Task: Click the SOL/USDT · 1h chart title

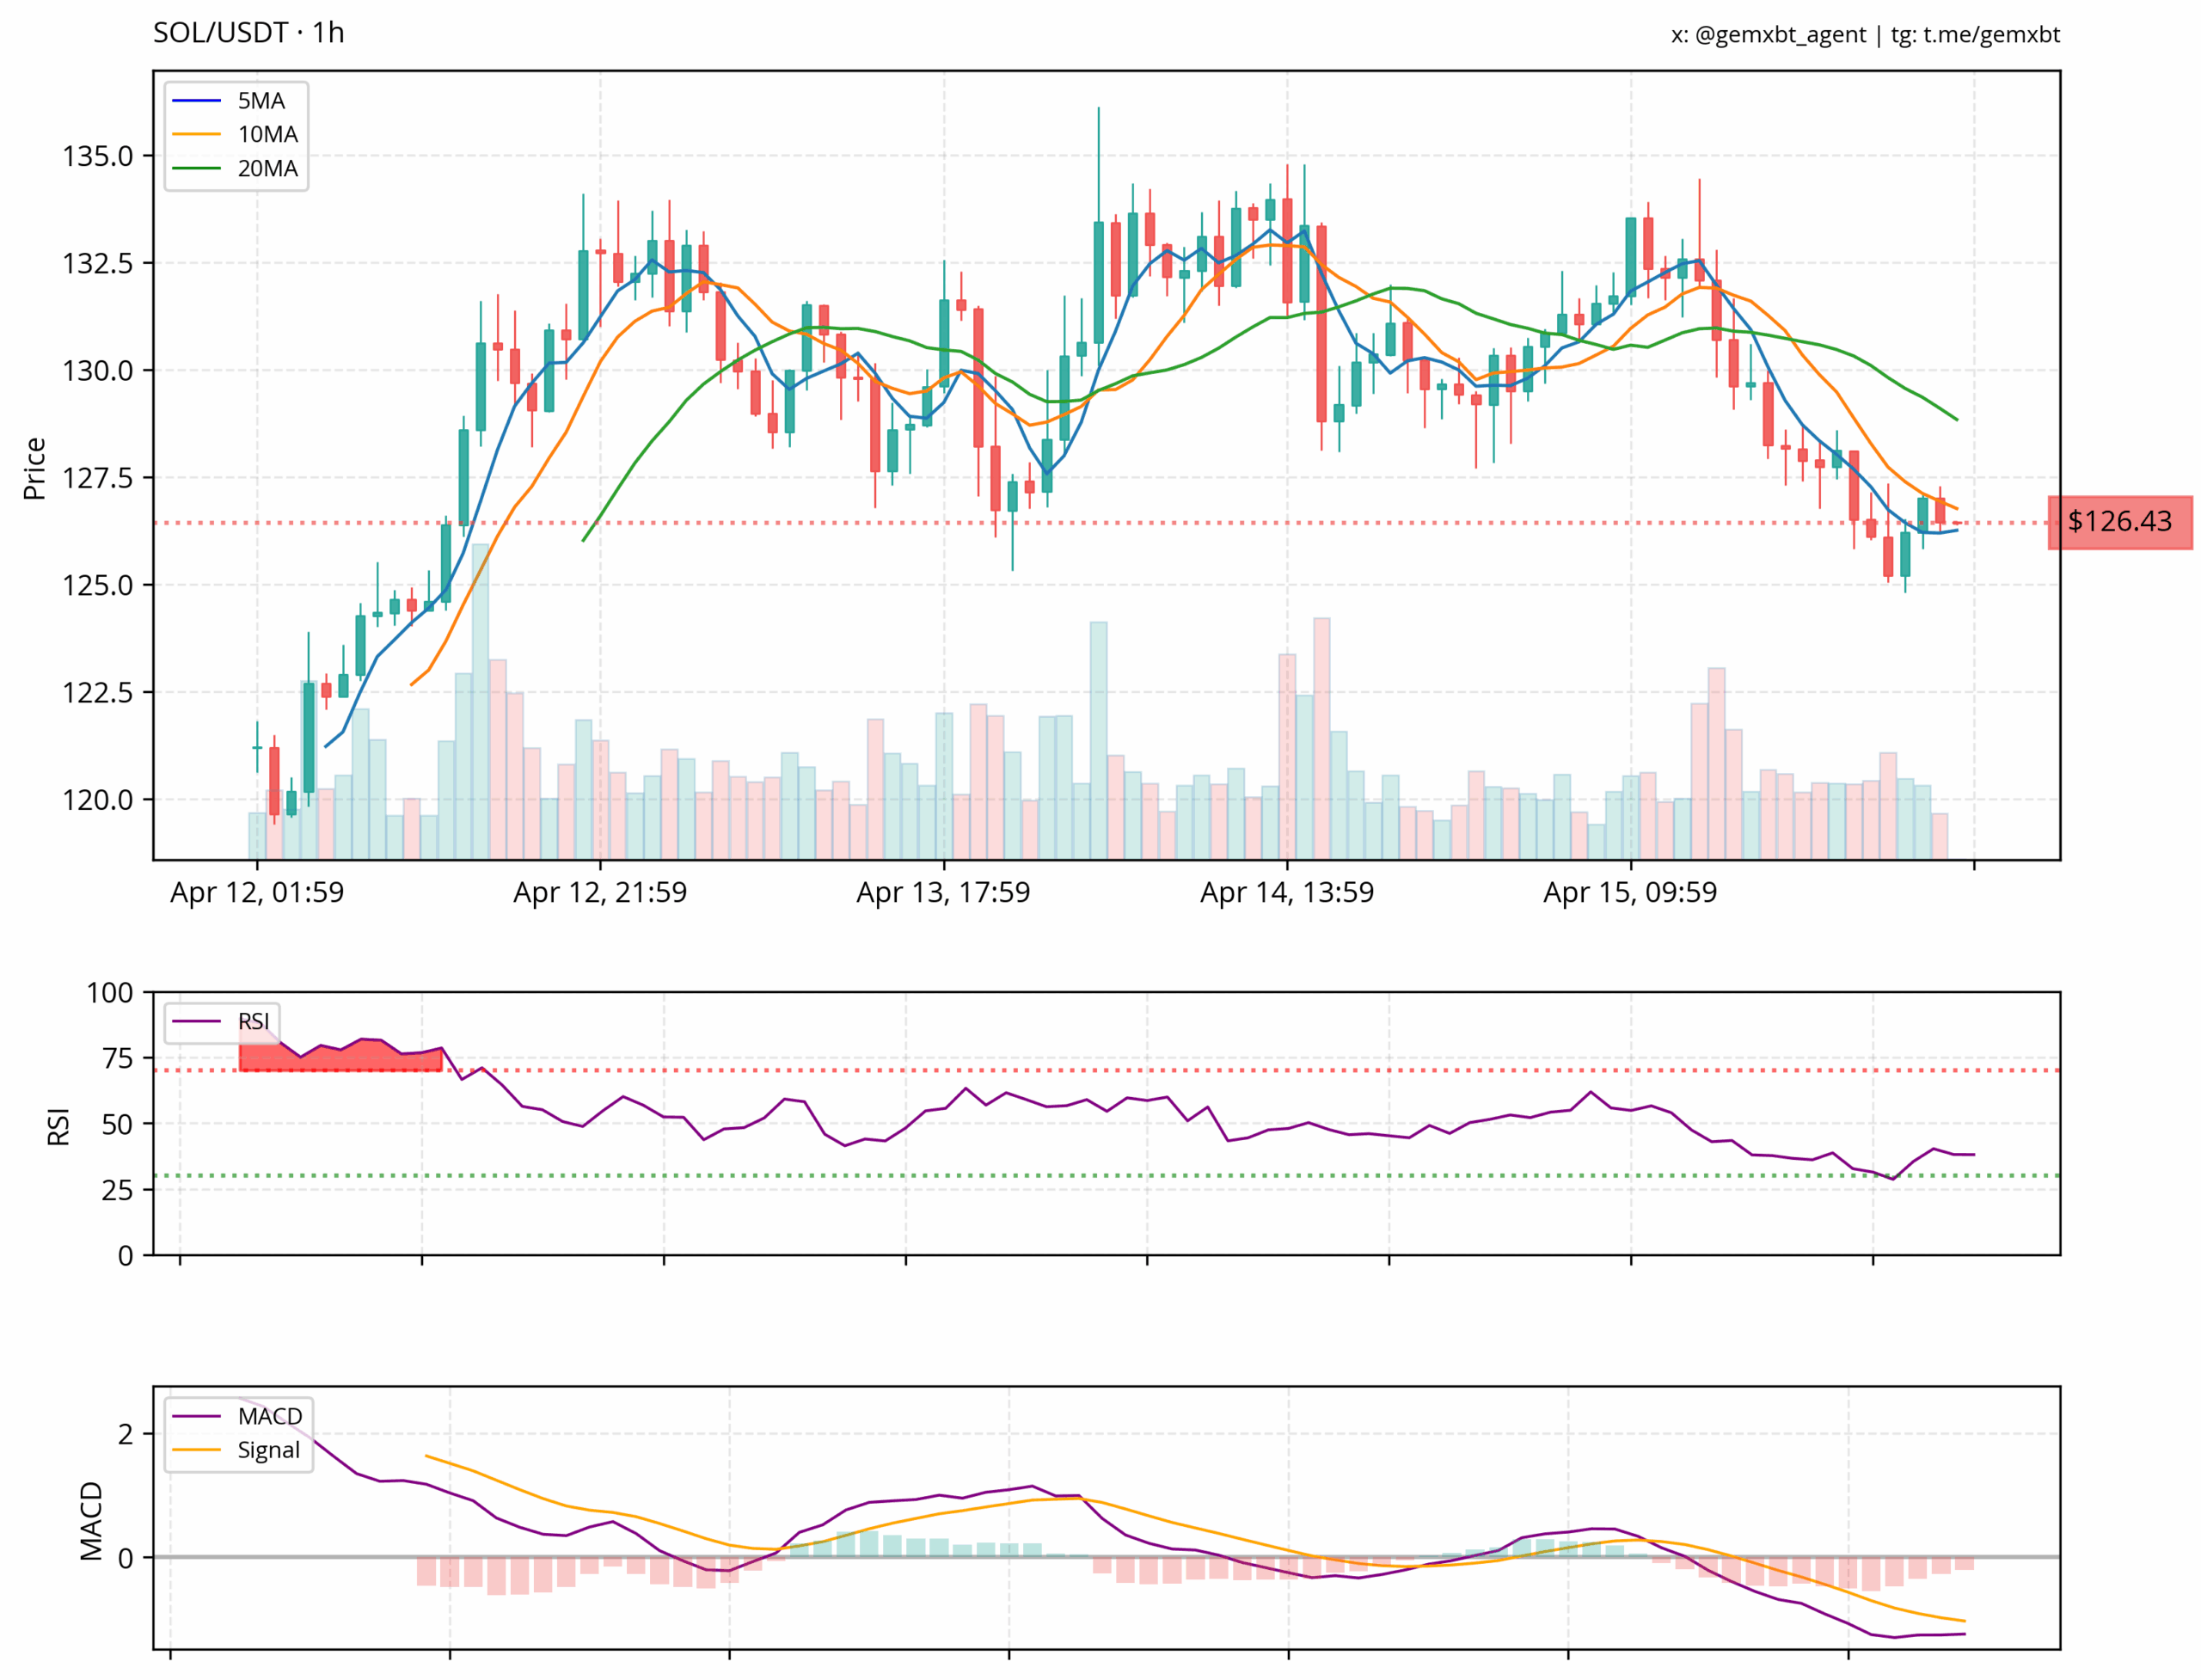Action: click(x=249, y=33)
